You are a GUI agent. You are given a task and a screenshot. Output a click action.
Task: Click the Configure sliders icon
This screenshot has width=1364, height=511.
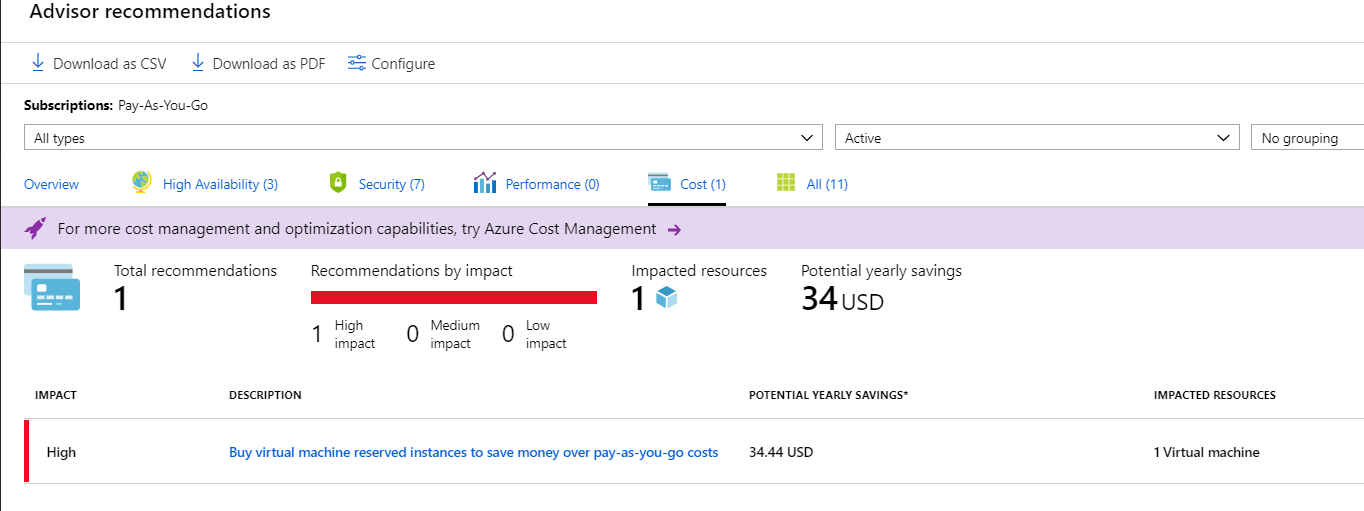pyautogui.click(x=357, y=63)
